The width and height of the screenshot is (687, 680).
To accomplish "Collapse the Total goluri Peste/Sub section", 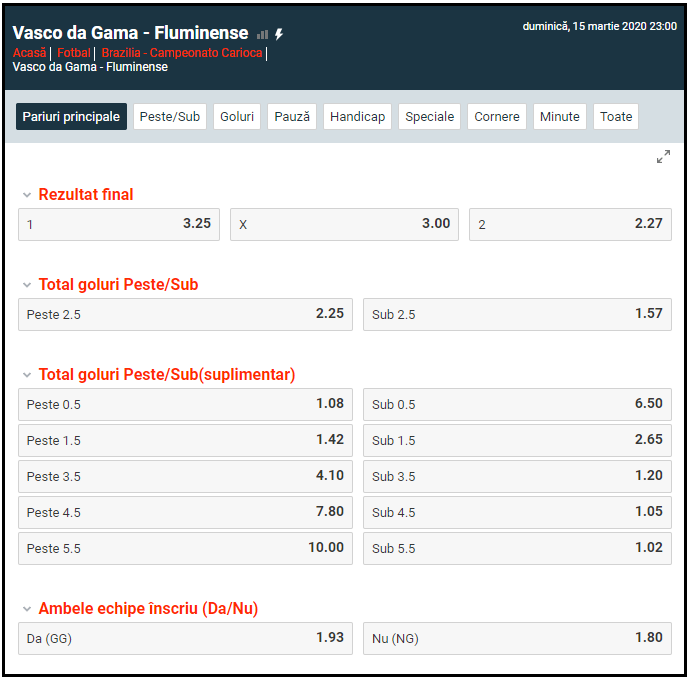I will [27, 285].
